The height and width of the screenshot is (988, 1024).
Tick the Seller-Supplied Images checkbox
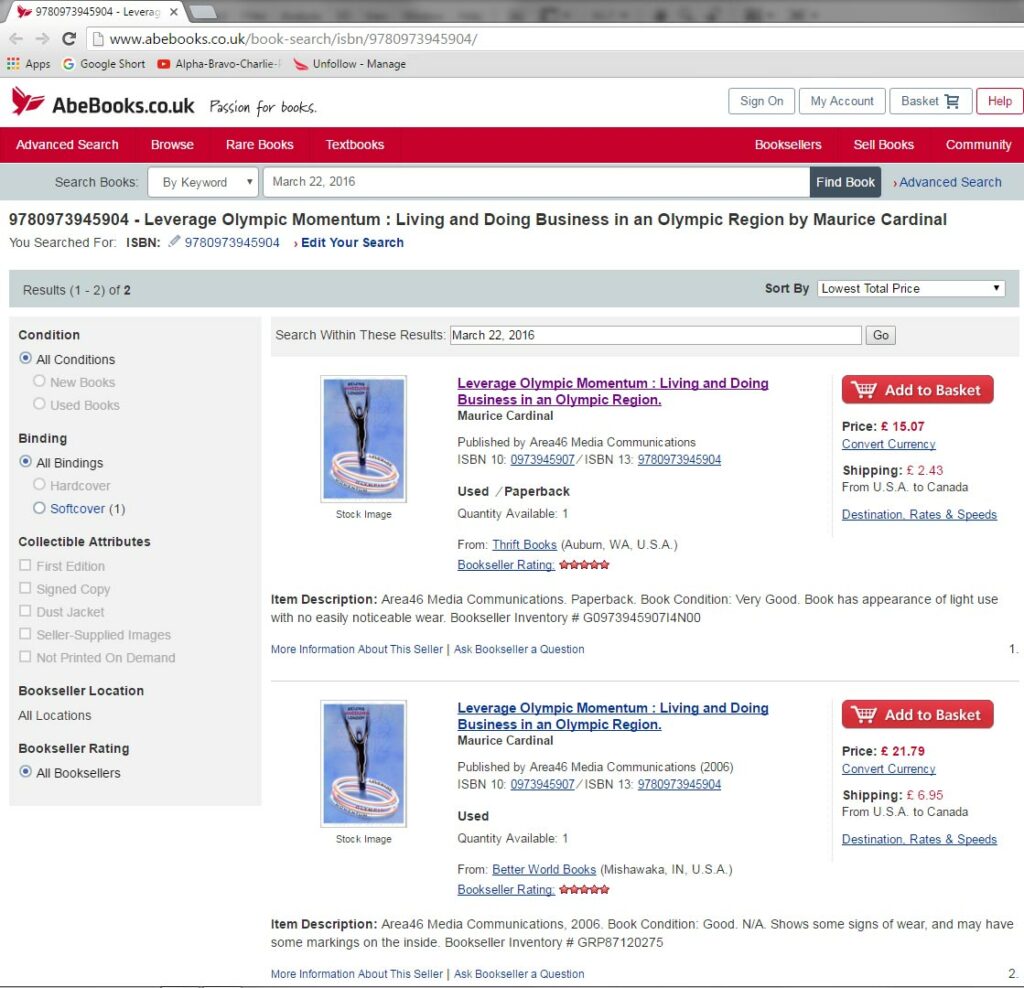(25, 633)
